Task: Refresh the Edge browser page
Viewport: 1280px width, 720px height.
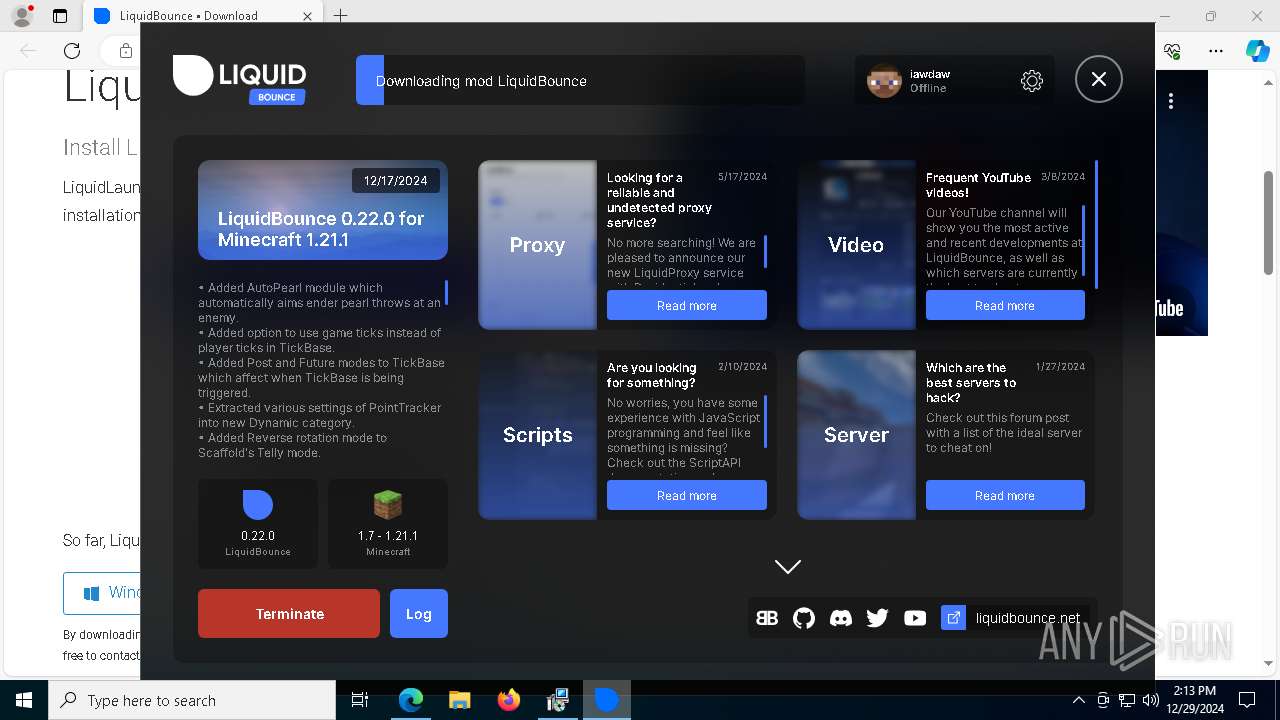Action: tap(72, 51)
